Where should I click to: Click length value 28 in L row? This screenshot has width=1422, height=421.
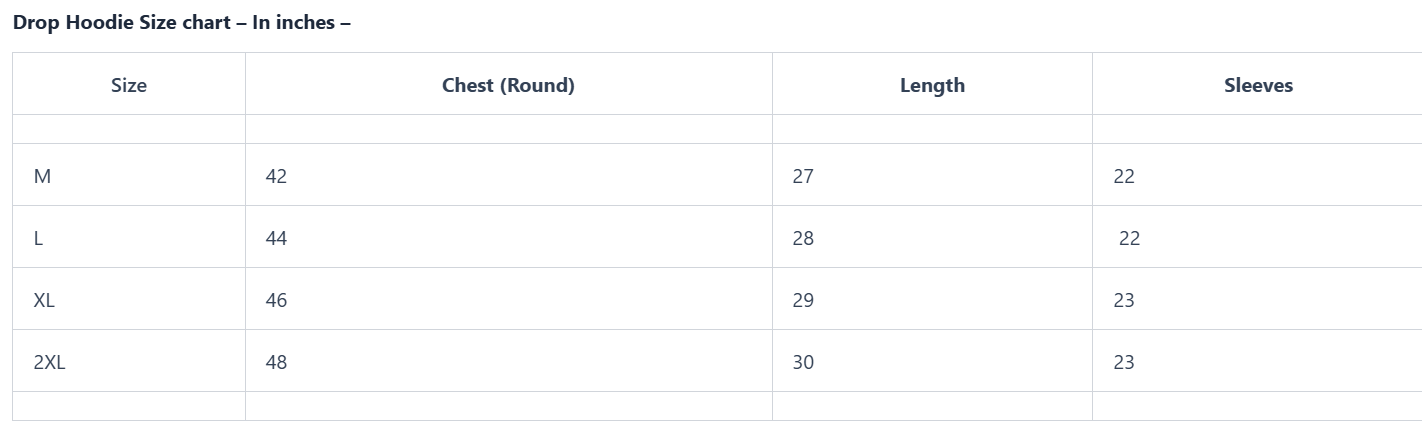pyautogui.click(x=803, y=238)
